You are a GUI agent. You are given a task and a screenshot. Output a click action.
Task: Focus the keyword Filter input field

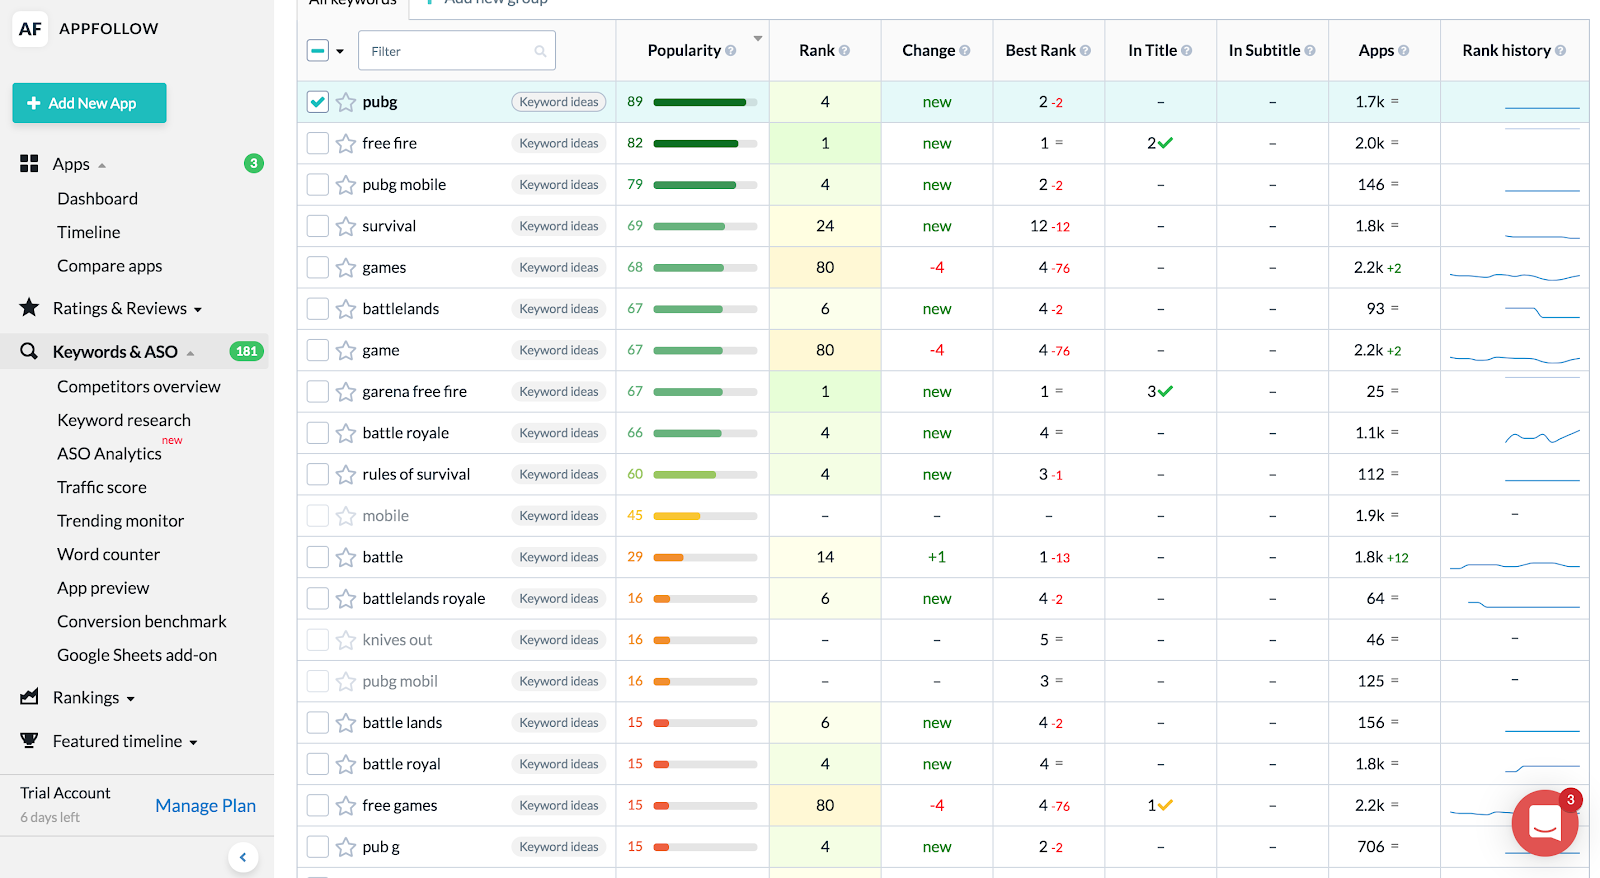[x=457, y=51]
